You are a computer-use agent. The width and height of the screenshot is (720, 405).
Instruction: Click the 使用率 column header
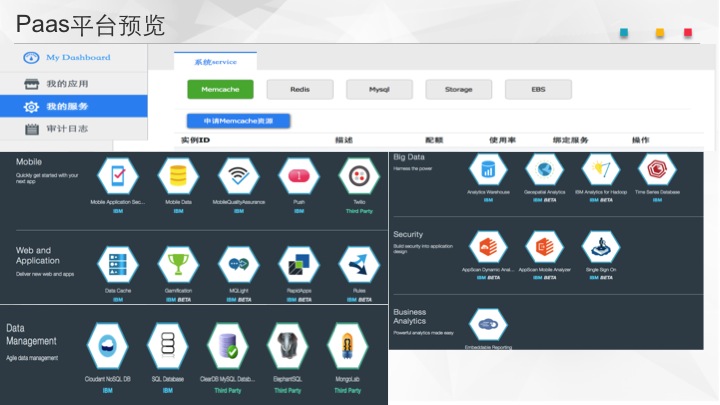pos(502,140)
